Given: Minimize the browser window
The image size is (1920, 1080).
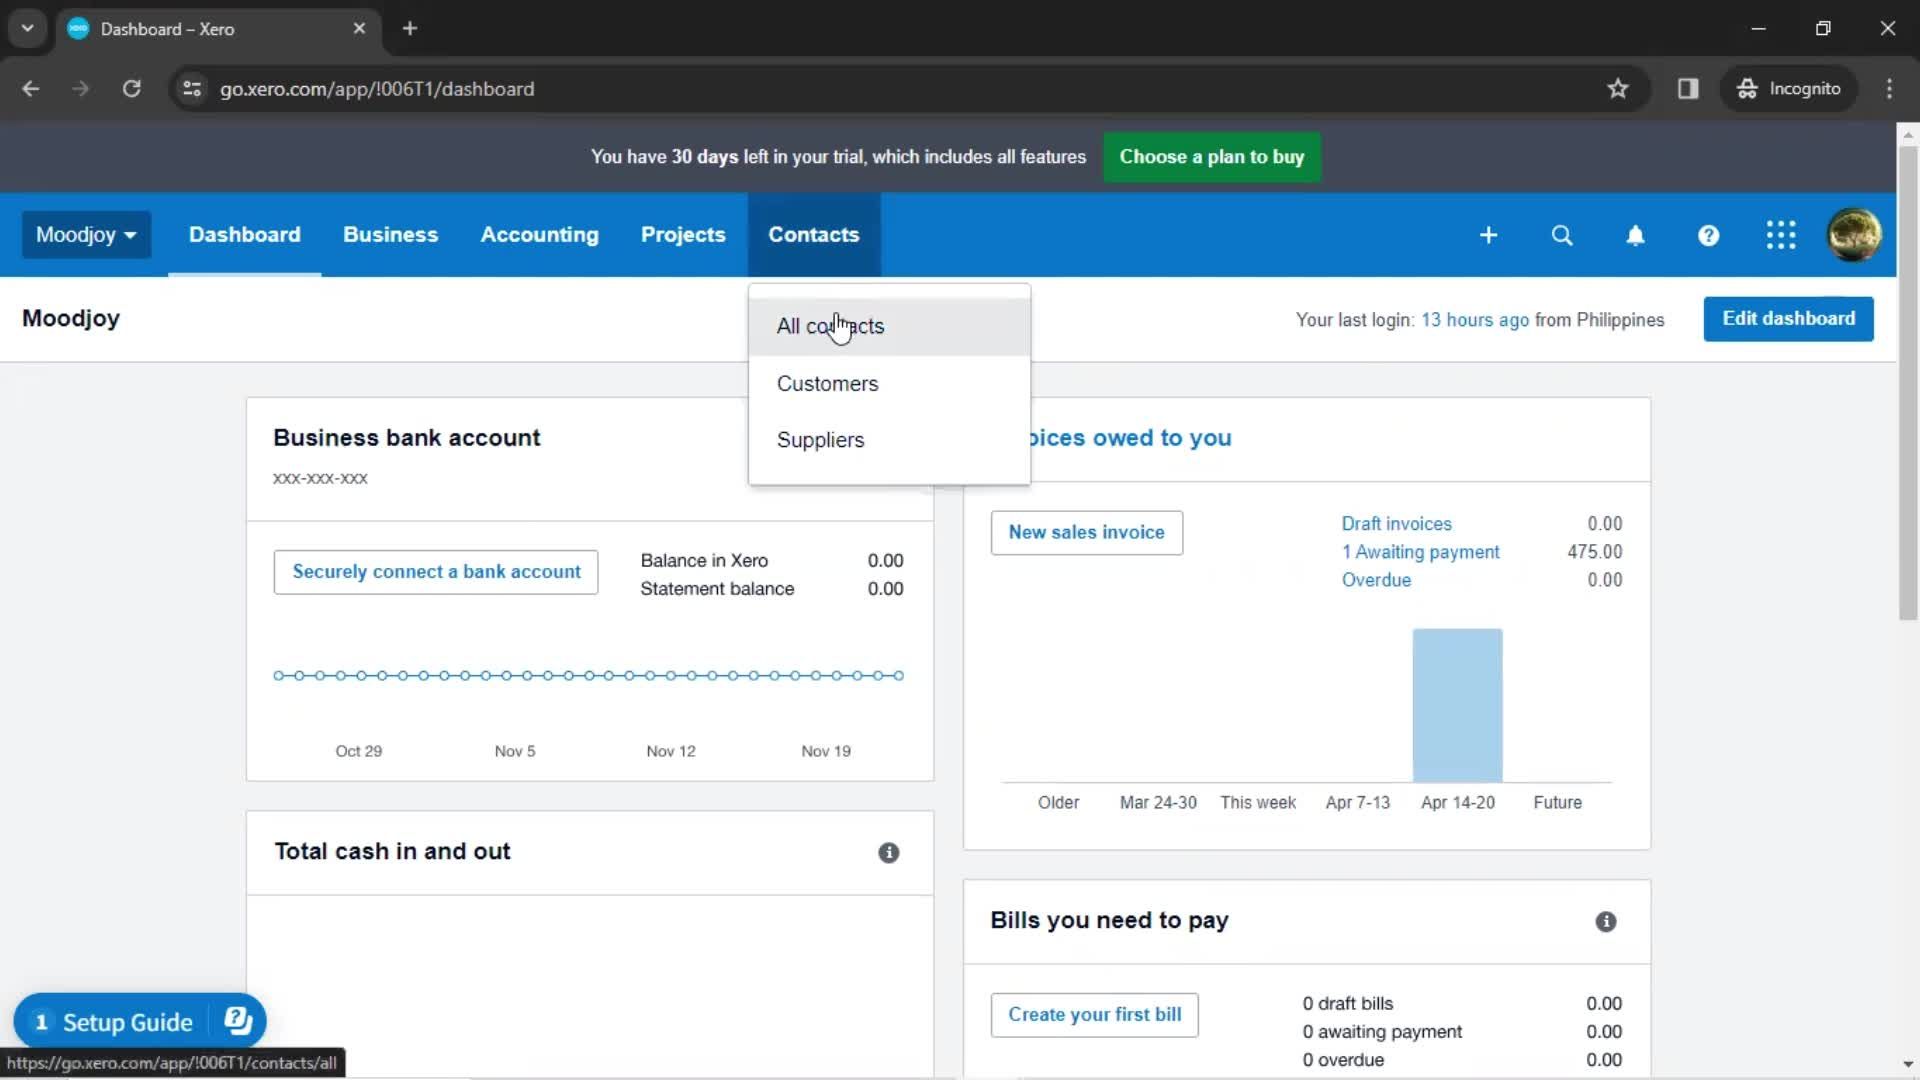Looking at the screenshot, I should click(x=1758, y=29).
